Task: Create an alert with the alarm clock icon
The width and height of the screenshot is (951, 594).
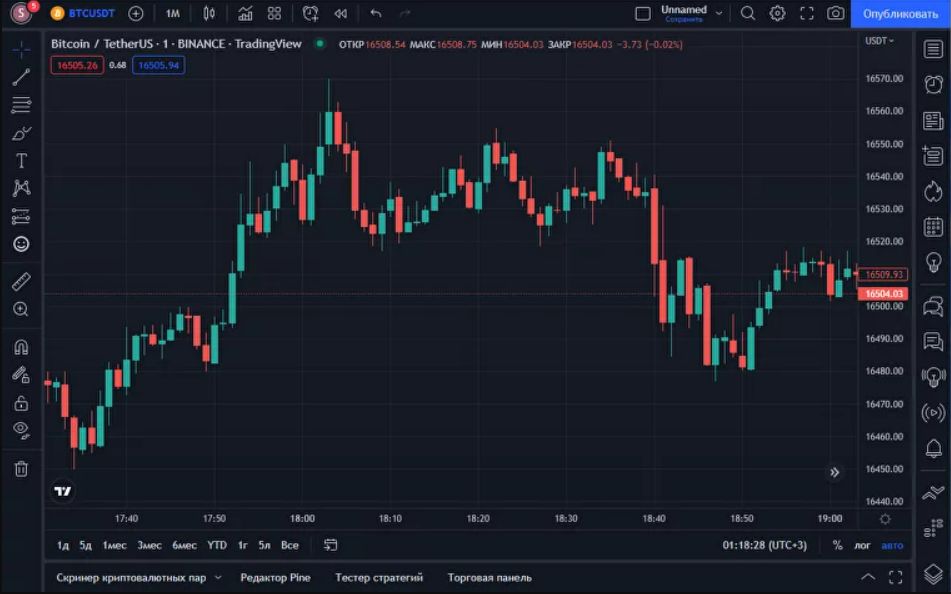Action: 310,14
